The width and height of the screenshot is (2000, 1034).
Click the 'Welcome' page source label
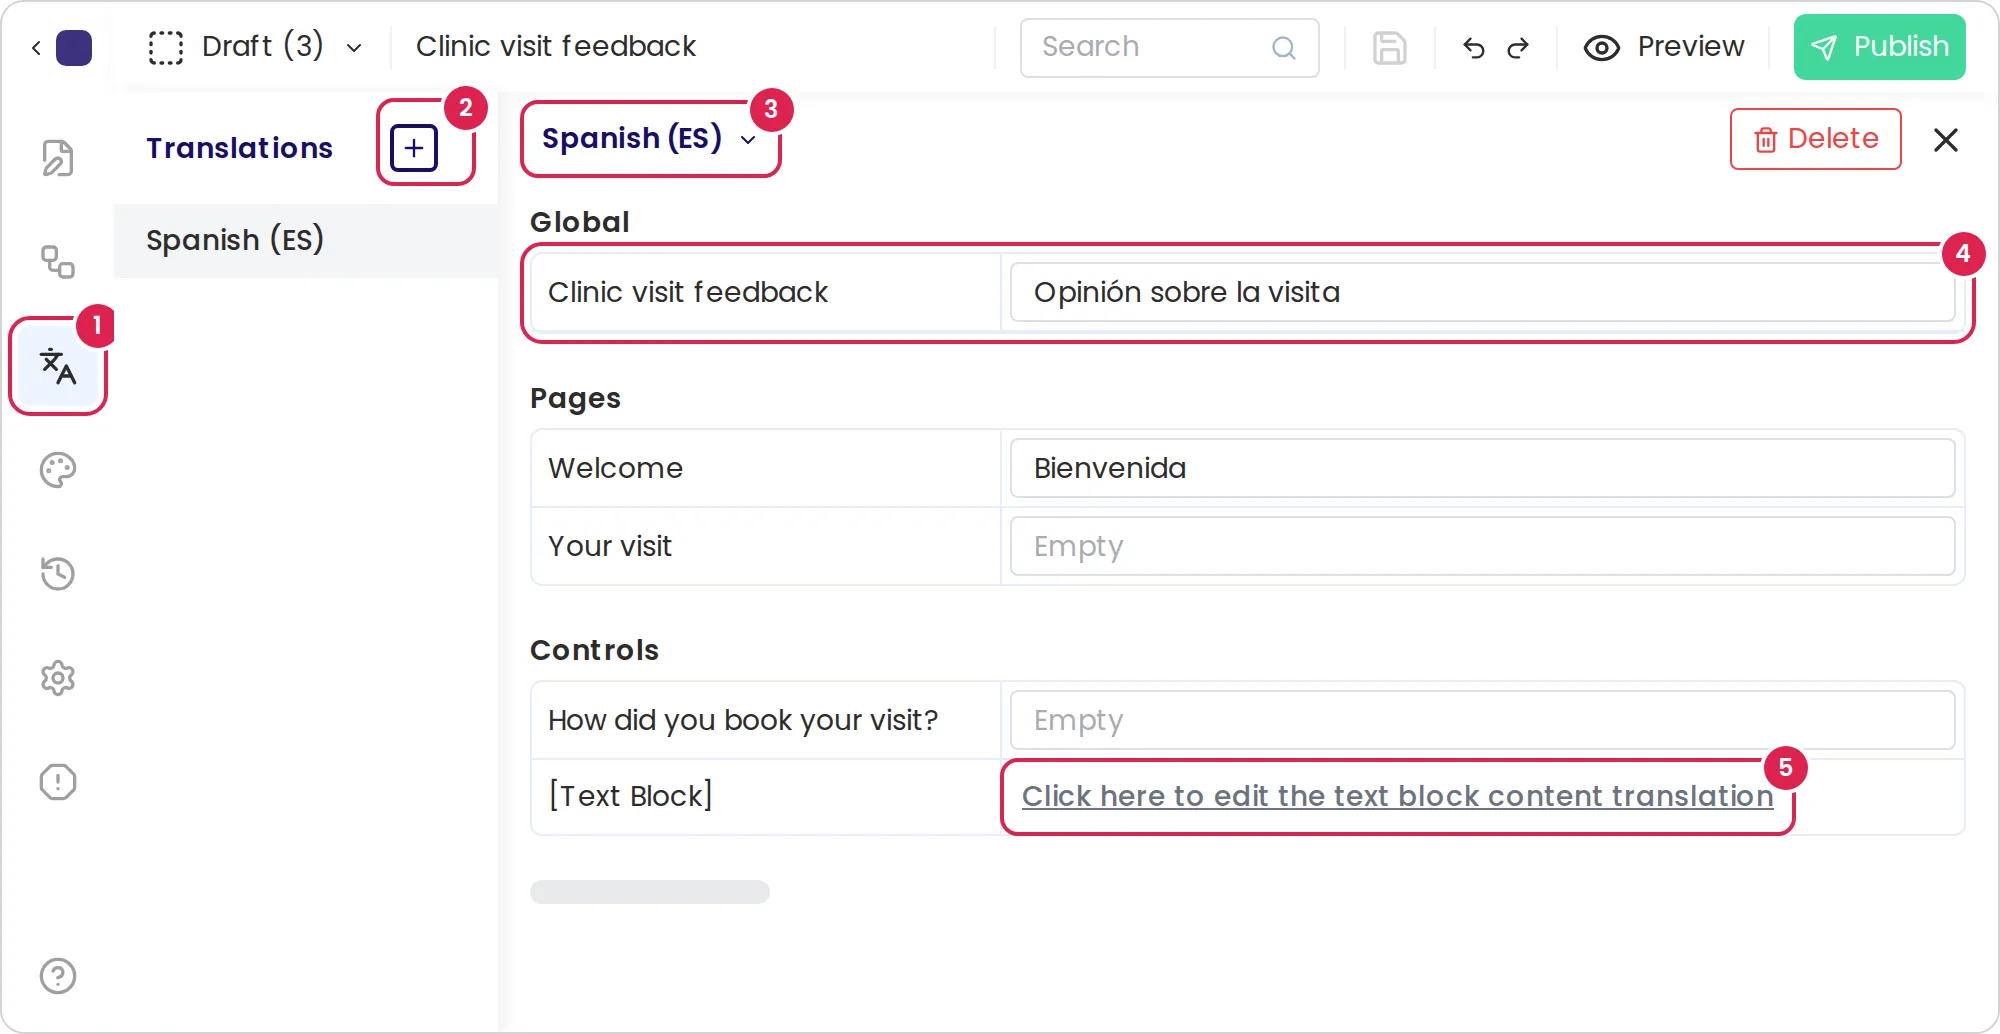click(x=615, y=468)
